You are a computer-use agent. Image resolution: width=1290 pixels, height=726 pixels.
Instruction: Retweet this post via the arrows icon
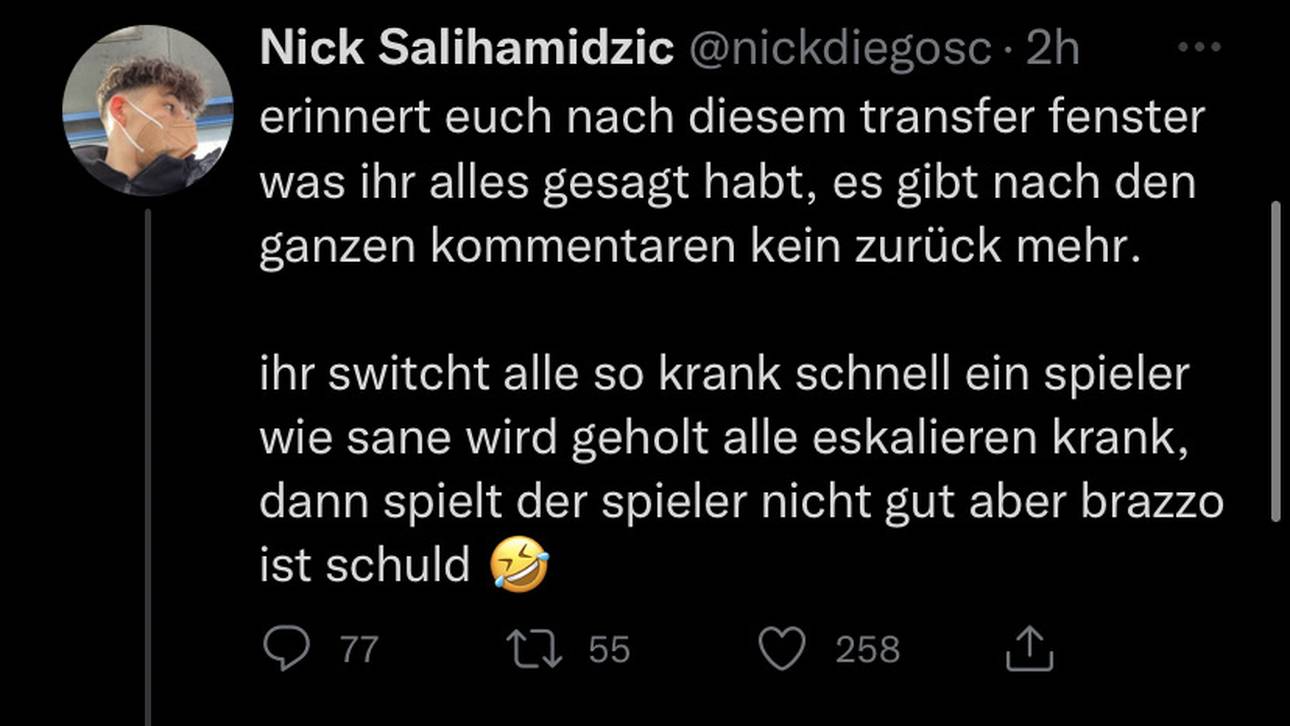536,651
